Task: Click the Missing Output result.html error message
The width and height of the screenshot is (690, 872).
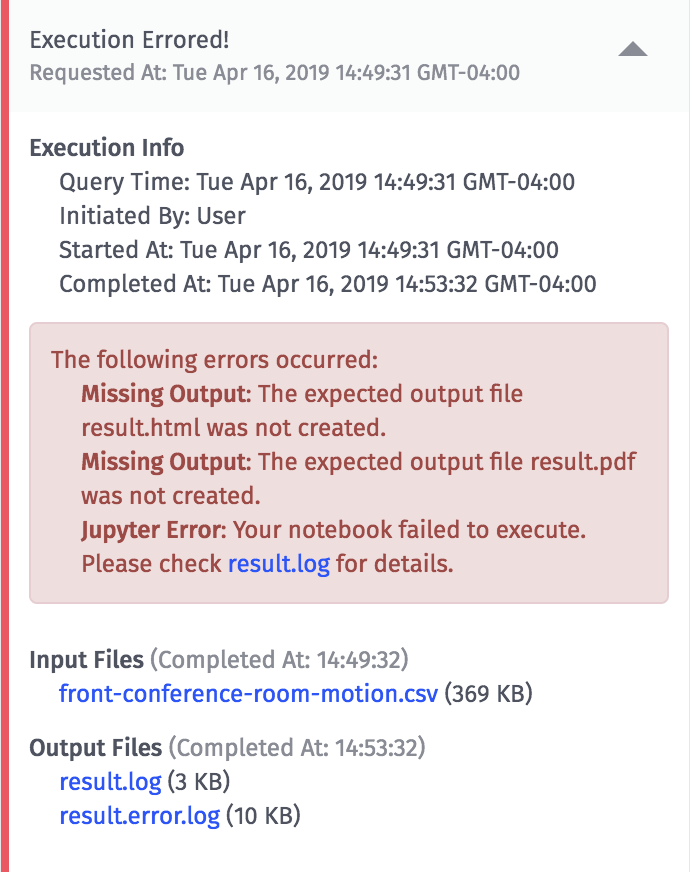Action: coord(302,411)
